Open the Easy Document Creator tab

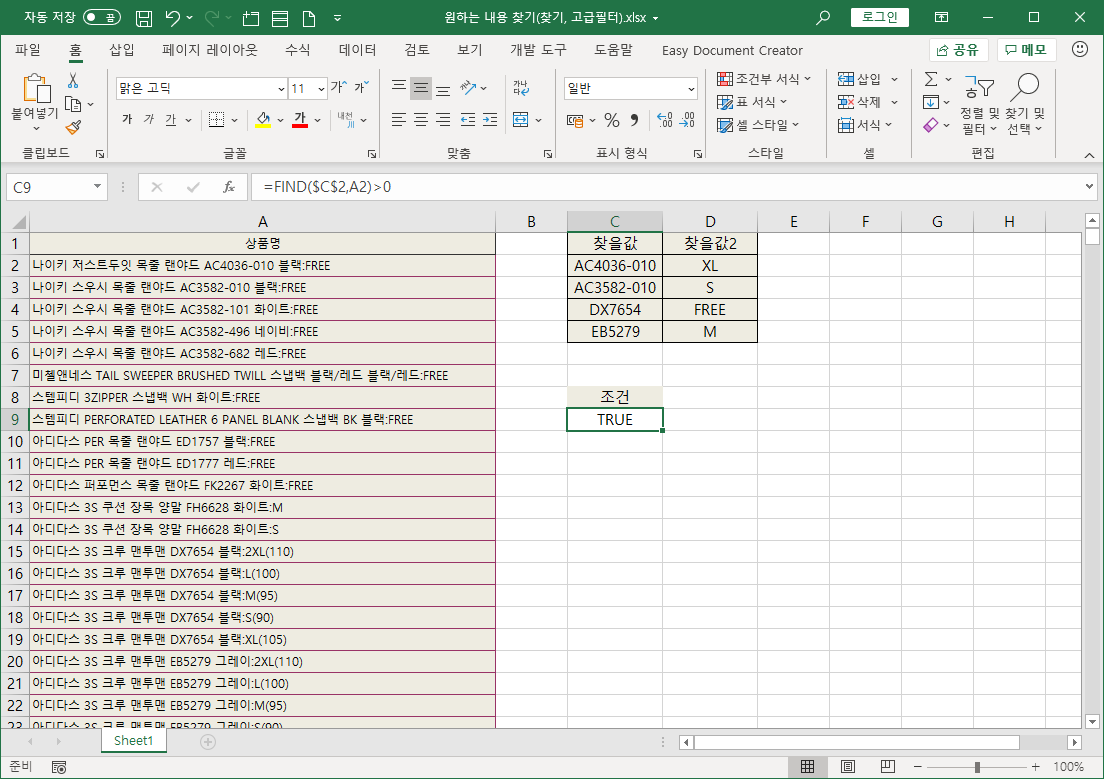[x=732, y=51]
